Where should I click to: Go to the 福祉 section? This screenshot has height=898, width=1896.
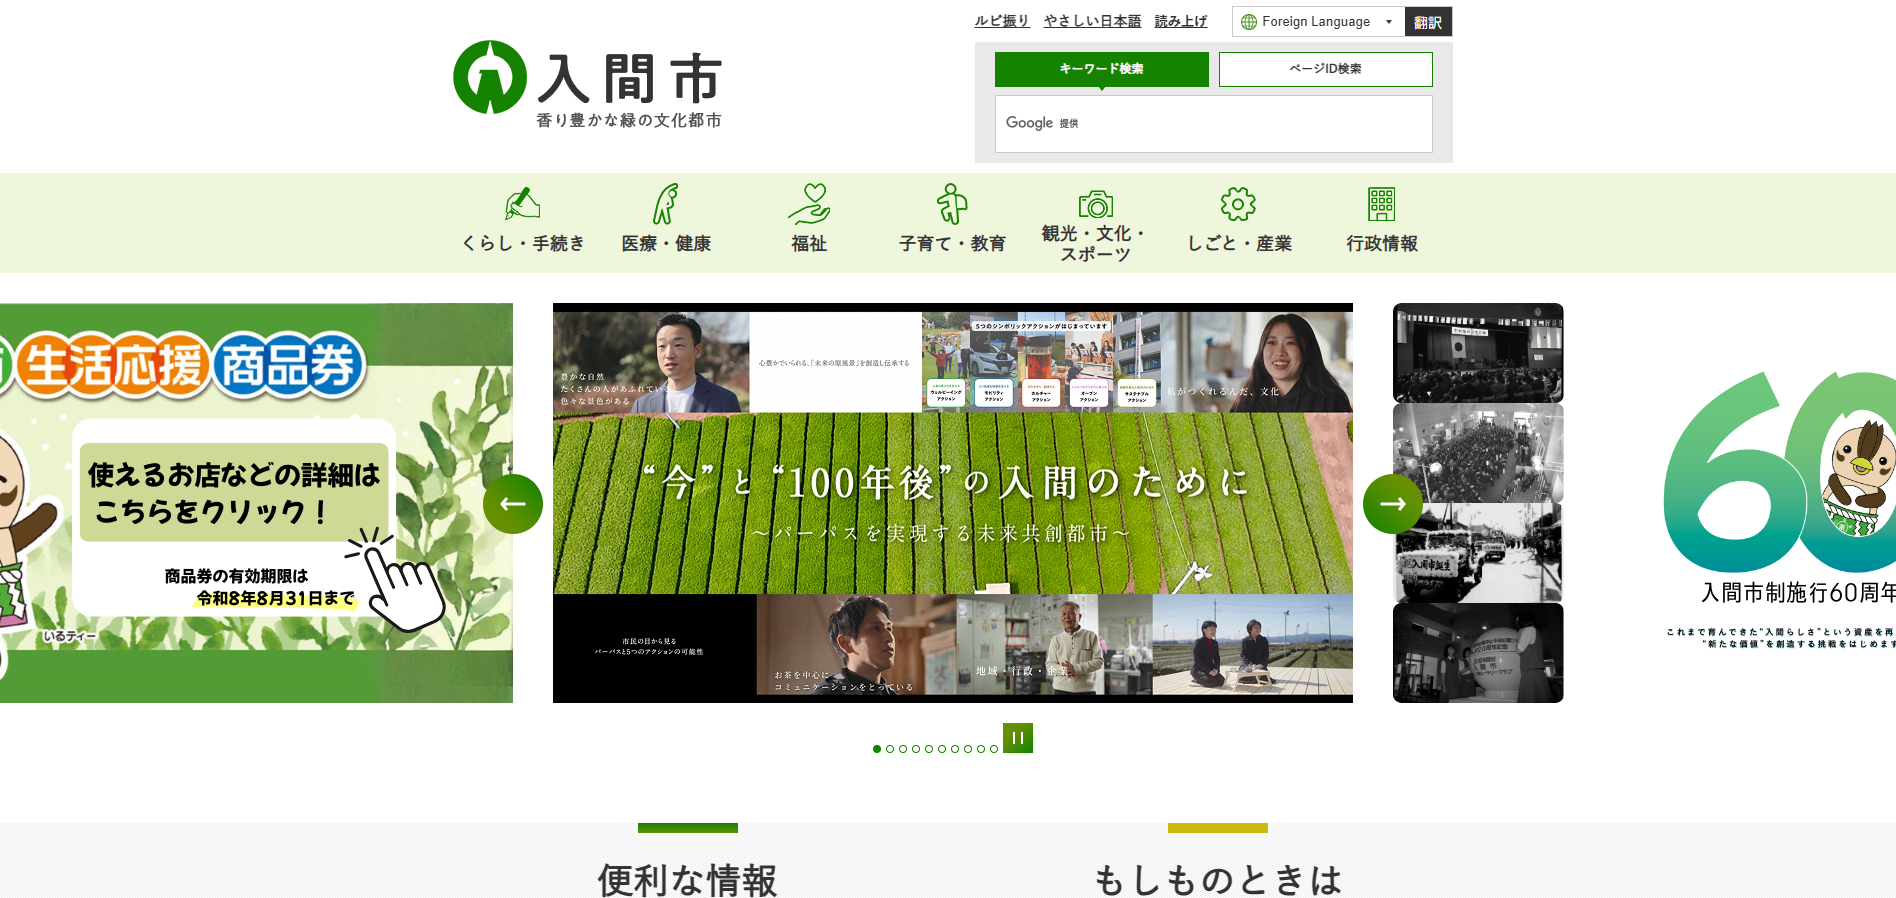[x=809, y=221]
